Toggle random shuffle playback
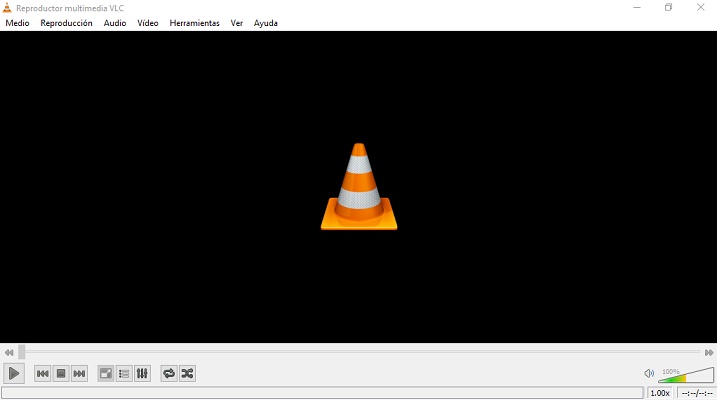 (x=187, y=373)
